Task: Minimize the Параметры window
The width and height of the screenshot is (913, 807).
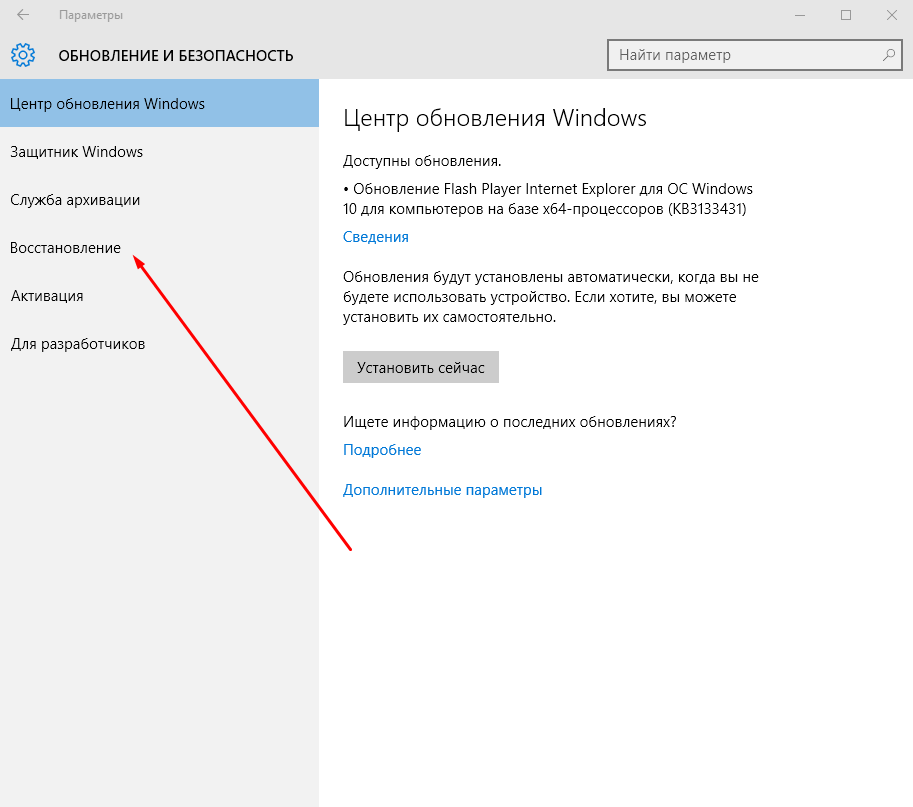Action: tap(799, 15)
